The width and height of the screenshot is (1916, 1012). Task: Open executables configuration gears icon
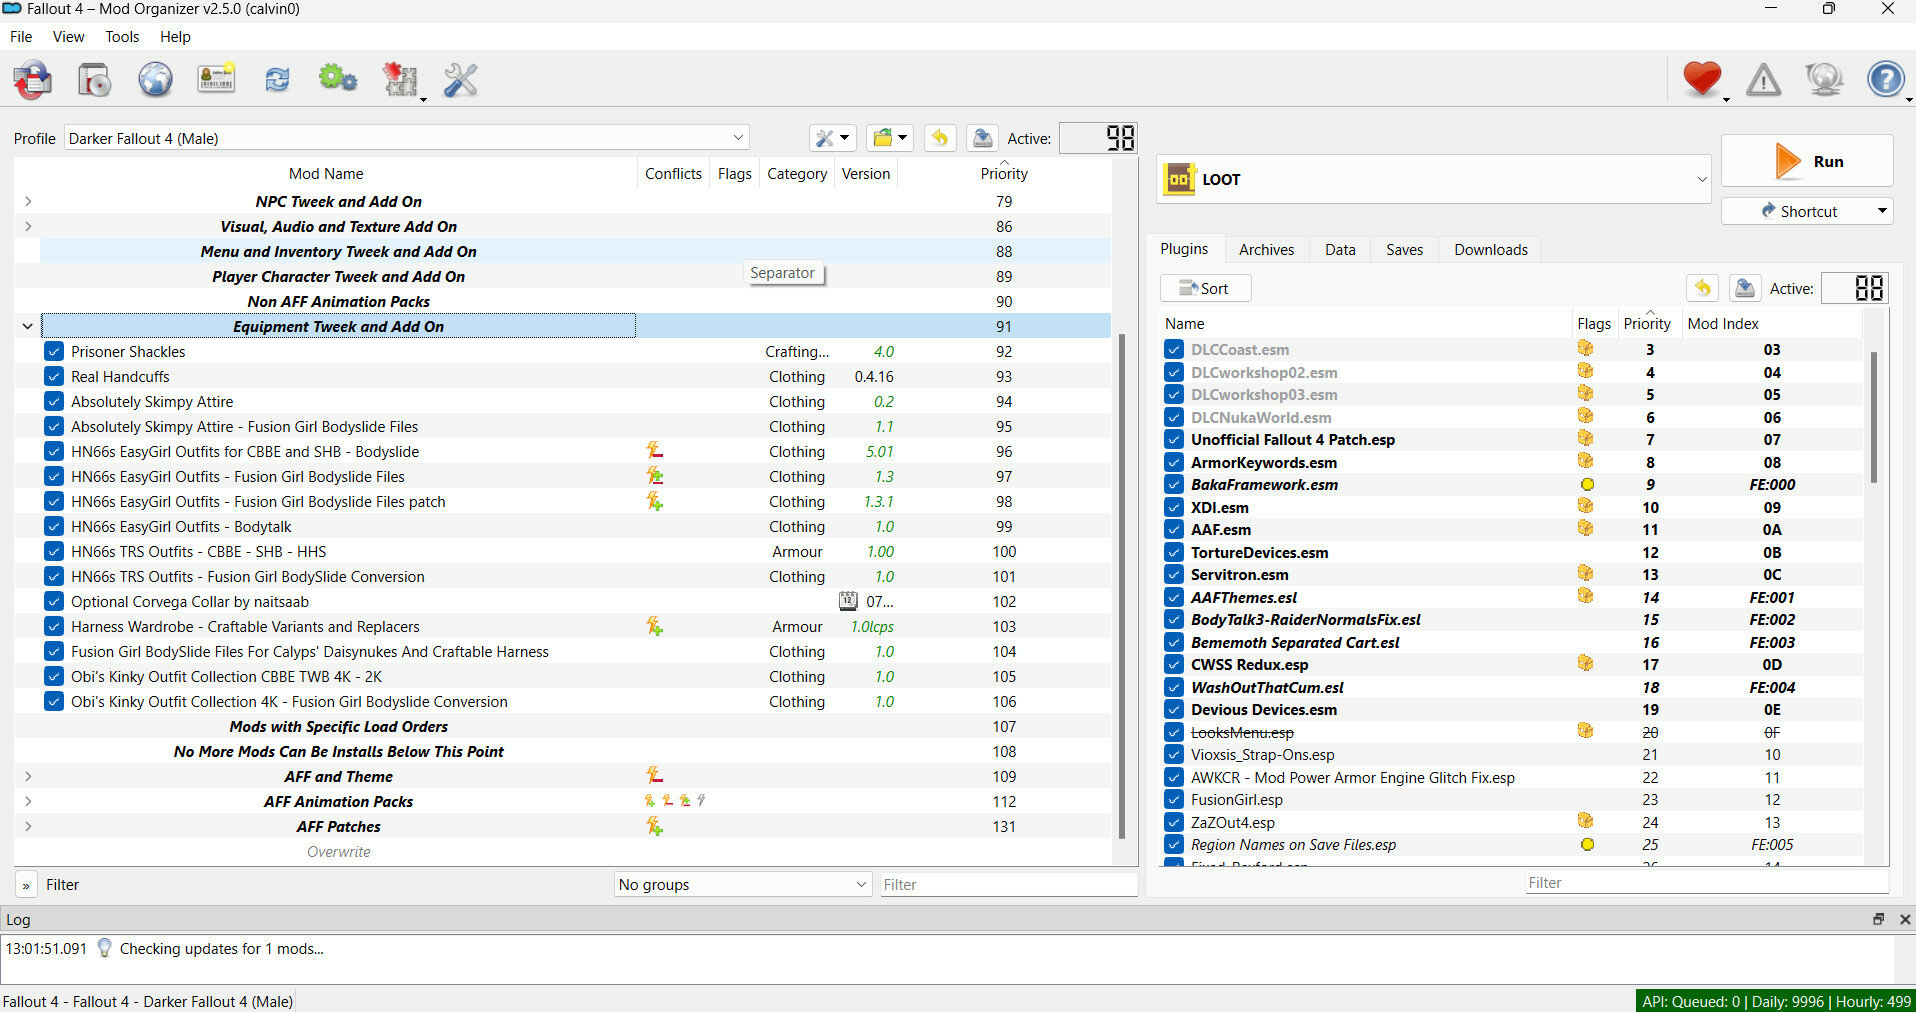[x=338, y=79]
